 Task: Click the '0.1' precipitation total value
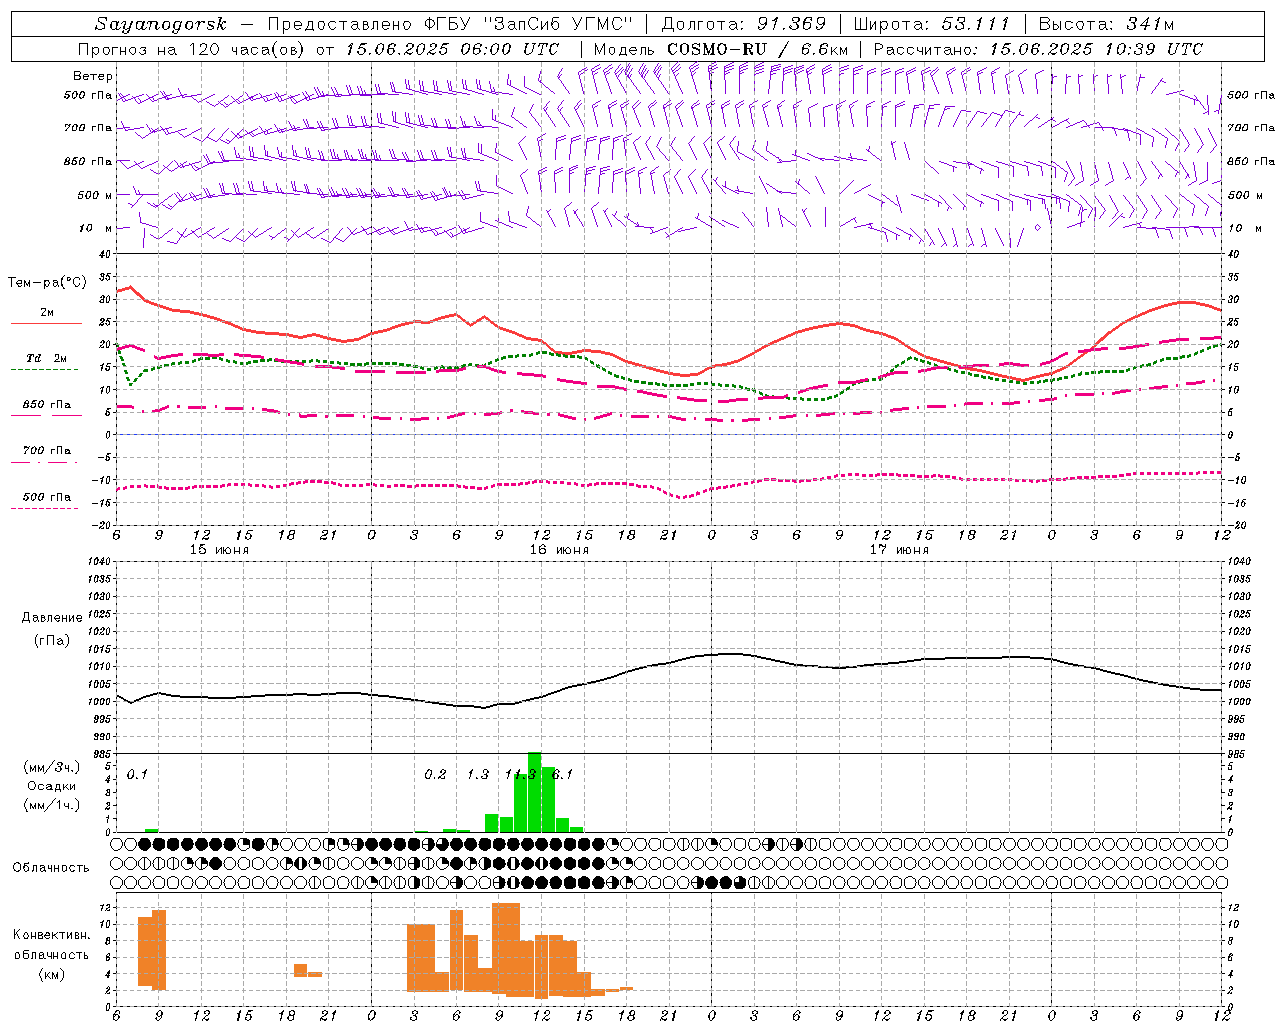tap(137, 774)
